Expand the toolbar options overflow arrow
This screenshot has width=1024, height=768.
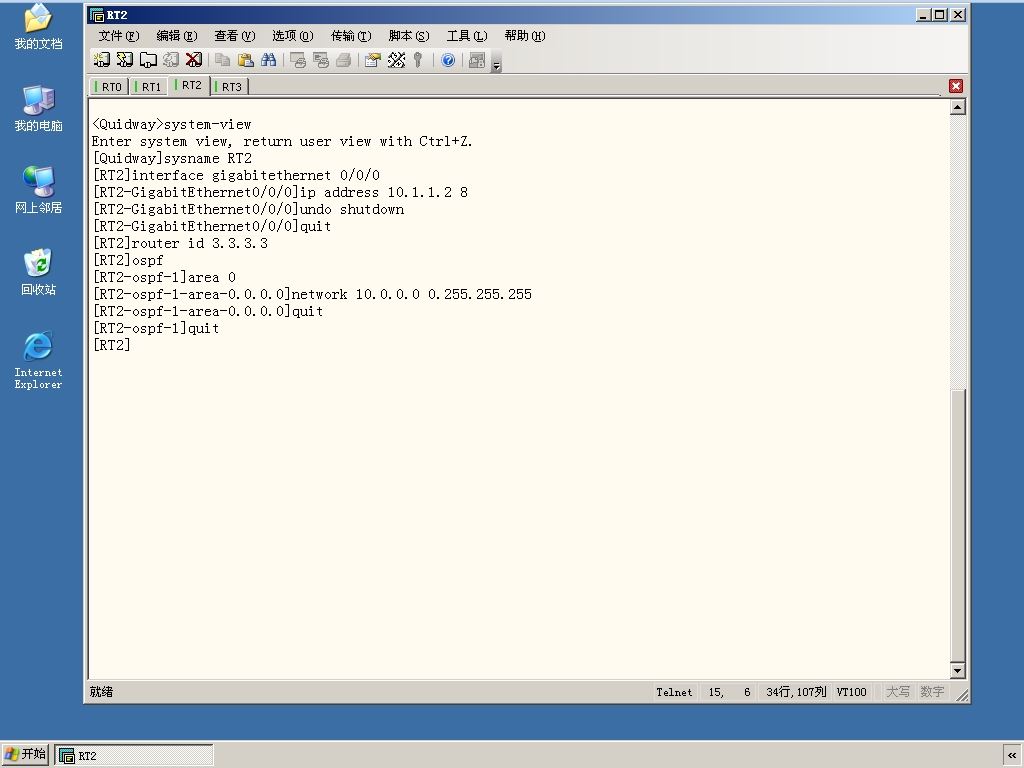[x=496, y=65]
